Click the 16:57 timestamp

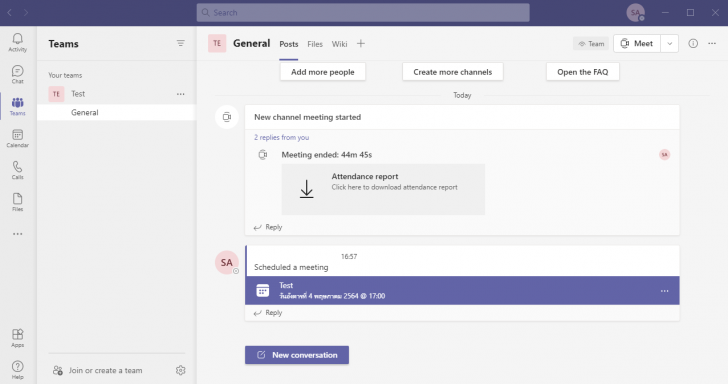(x=349, y=256)
